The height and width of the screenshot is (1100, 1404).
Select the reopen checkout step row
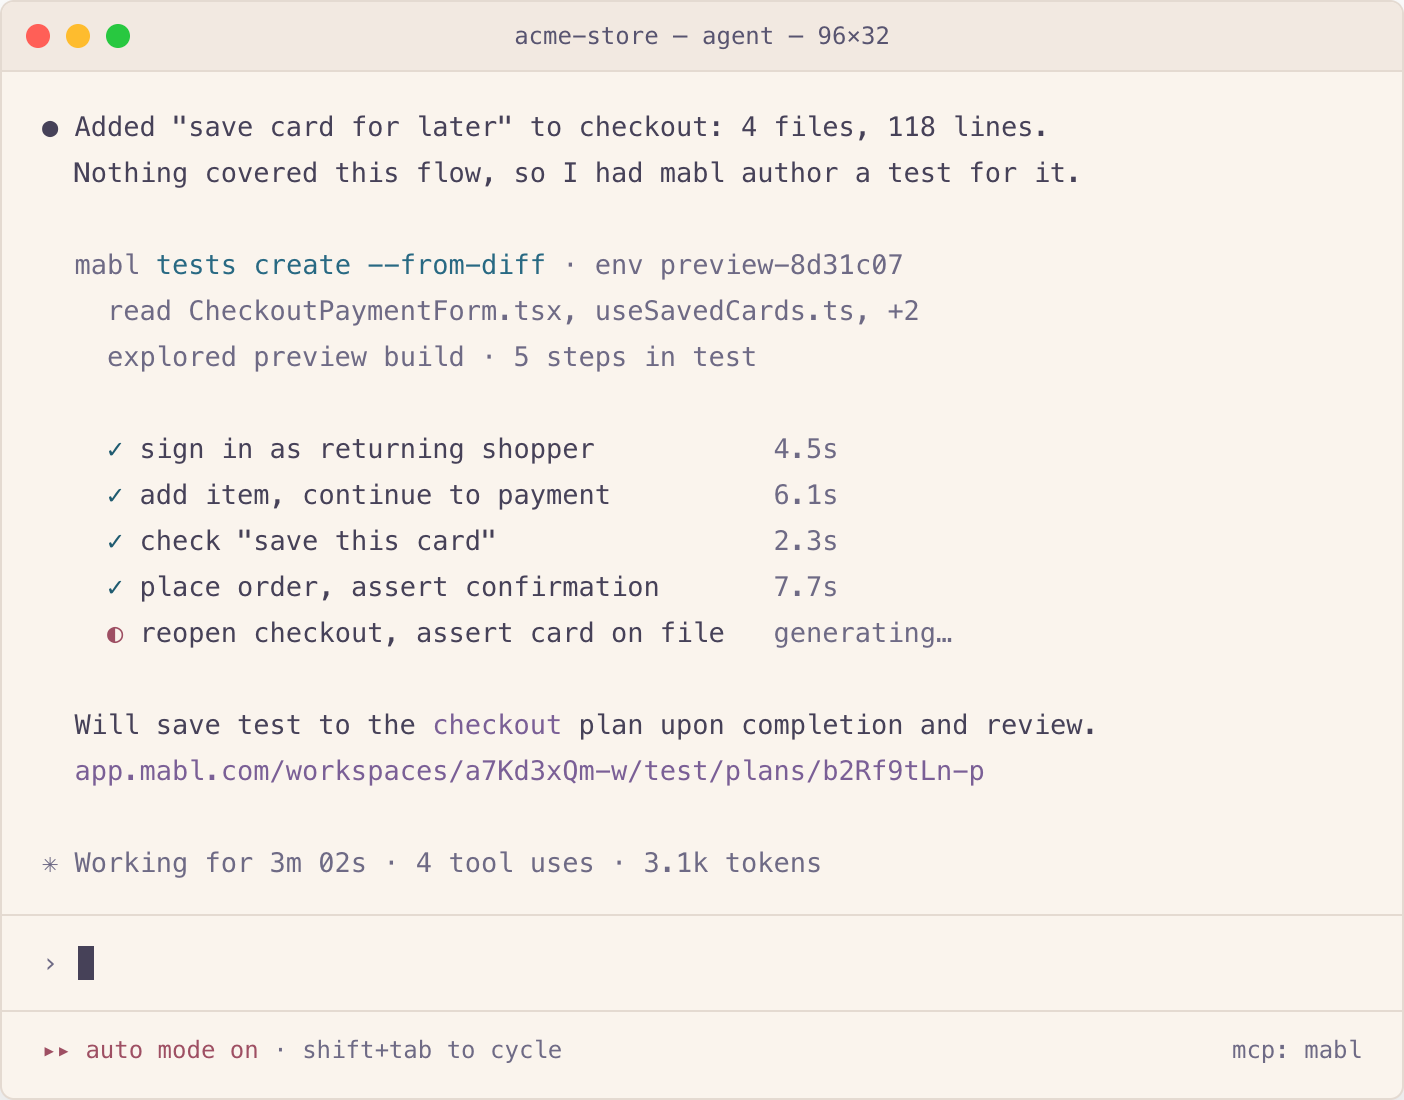coord(530,634)
